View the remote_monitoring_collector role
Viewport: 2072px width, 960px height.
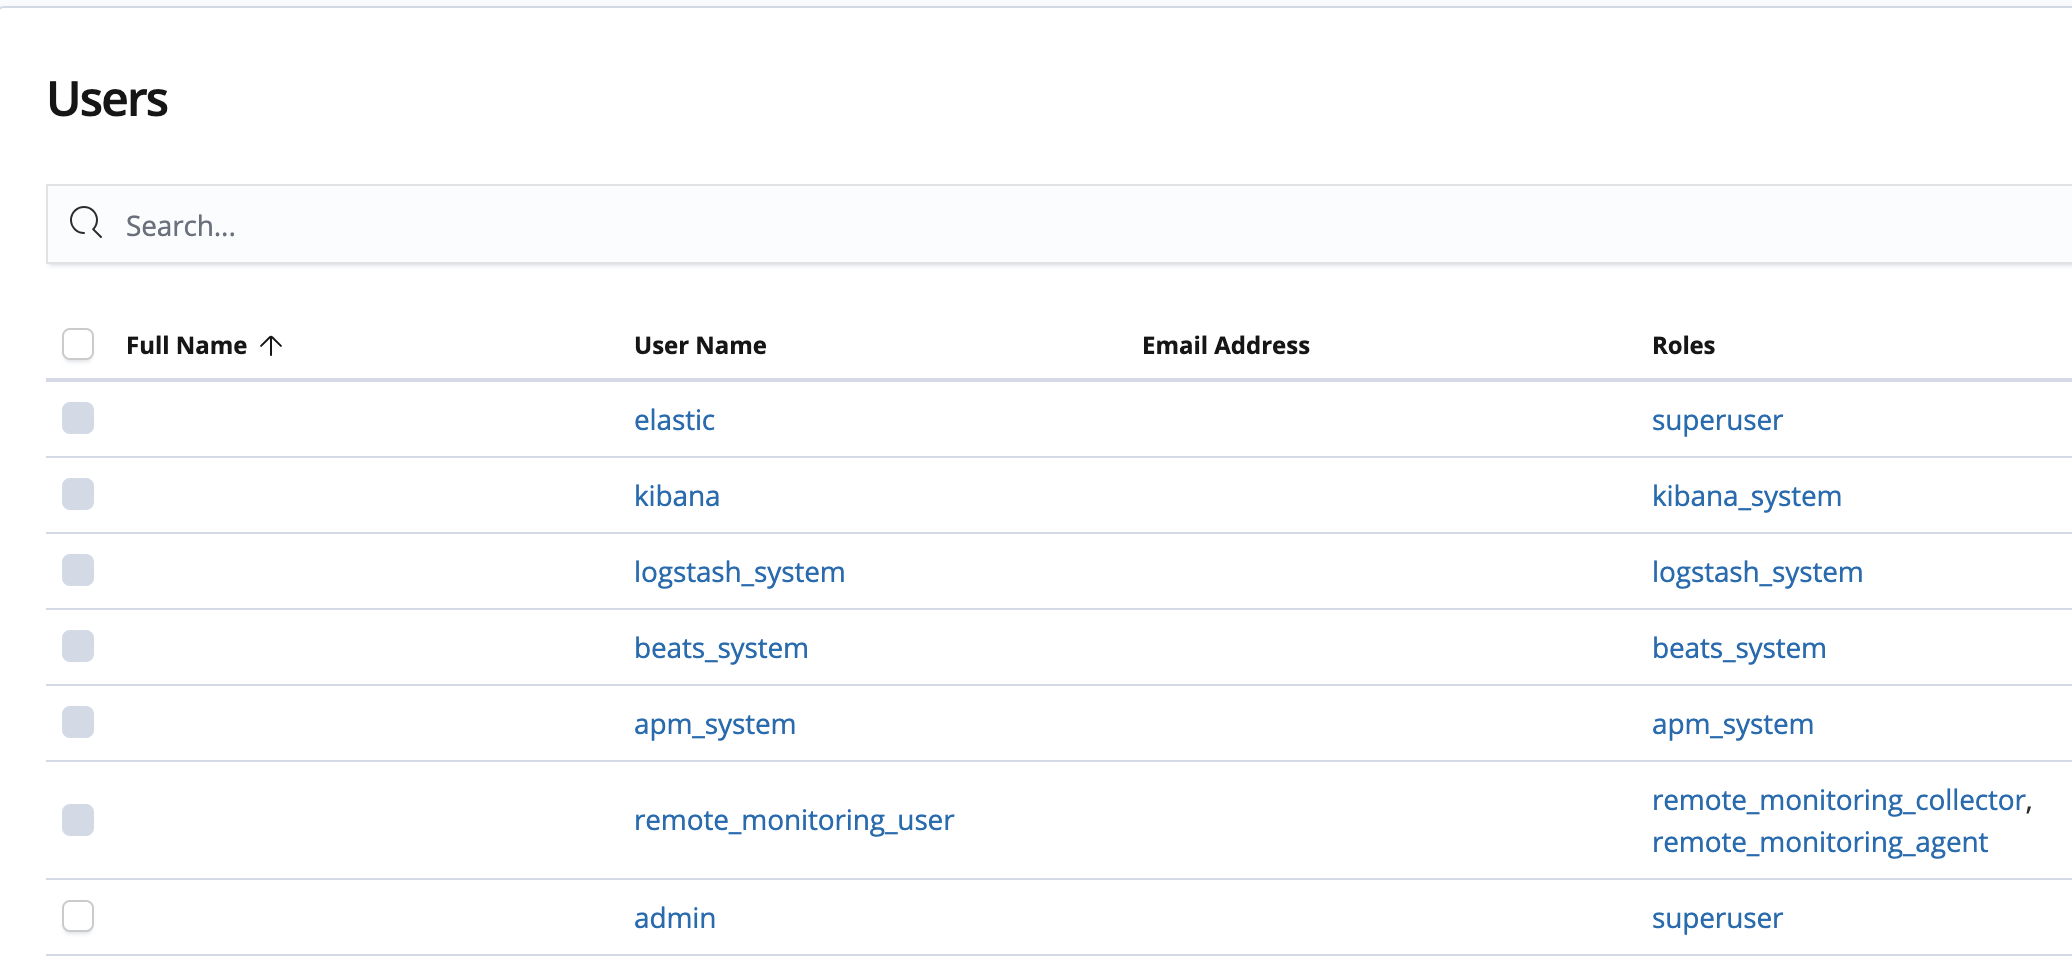click(x=1839, y=800)
